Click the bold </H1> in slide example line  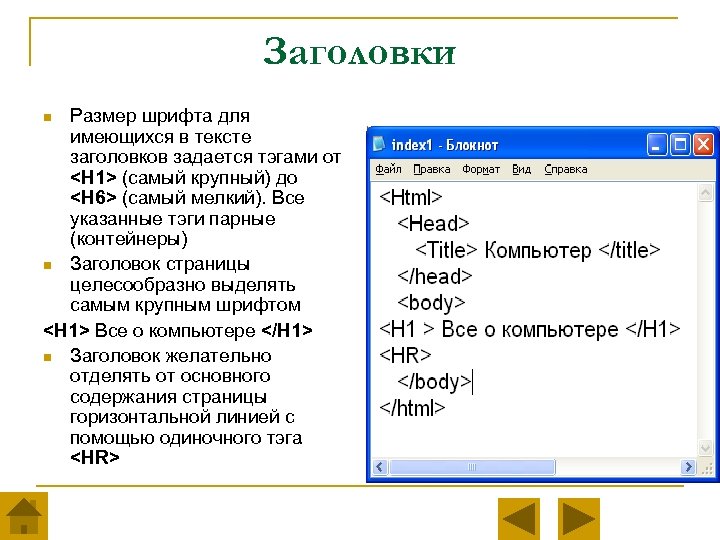click(x=287, y=331)
